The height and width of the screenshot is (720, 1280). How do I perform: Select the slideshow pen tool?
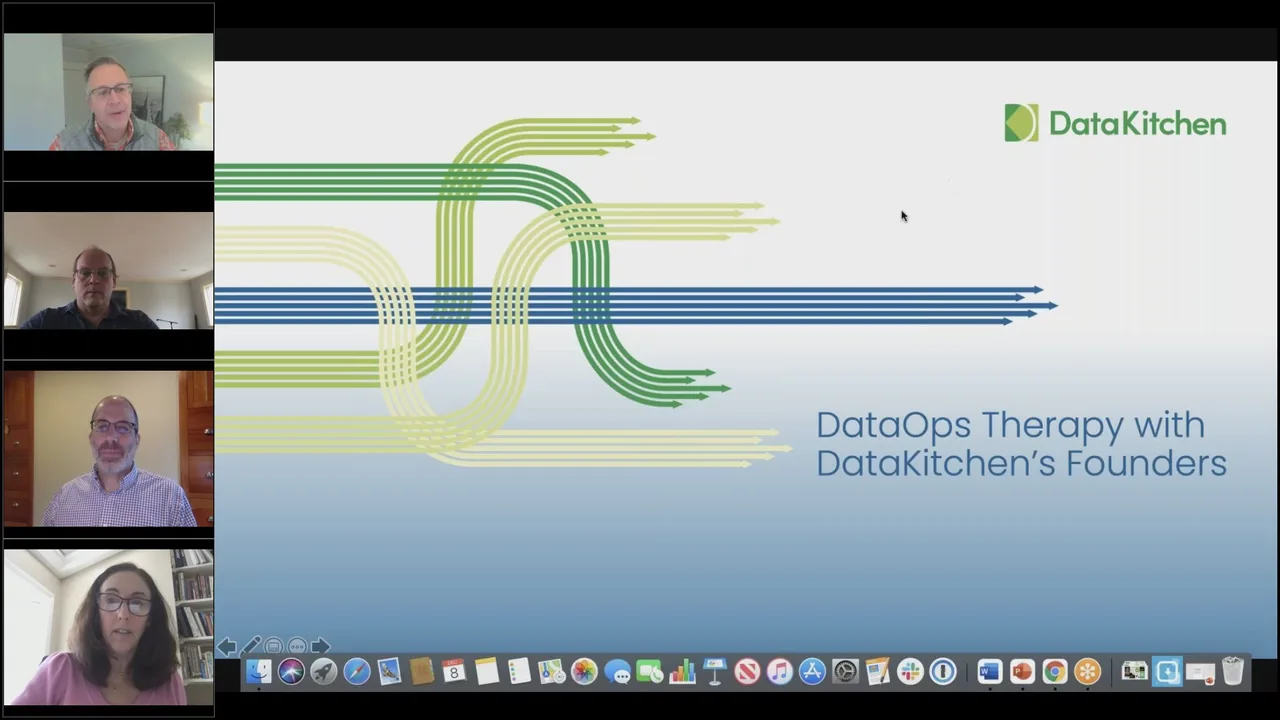point(250,646)
